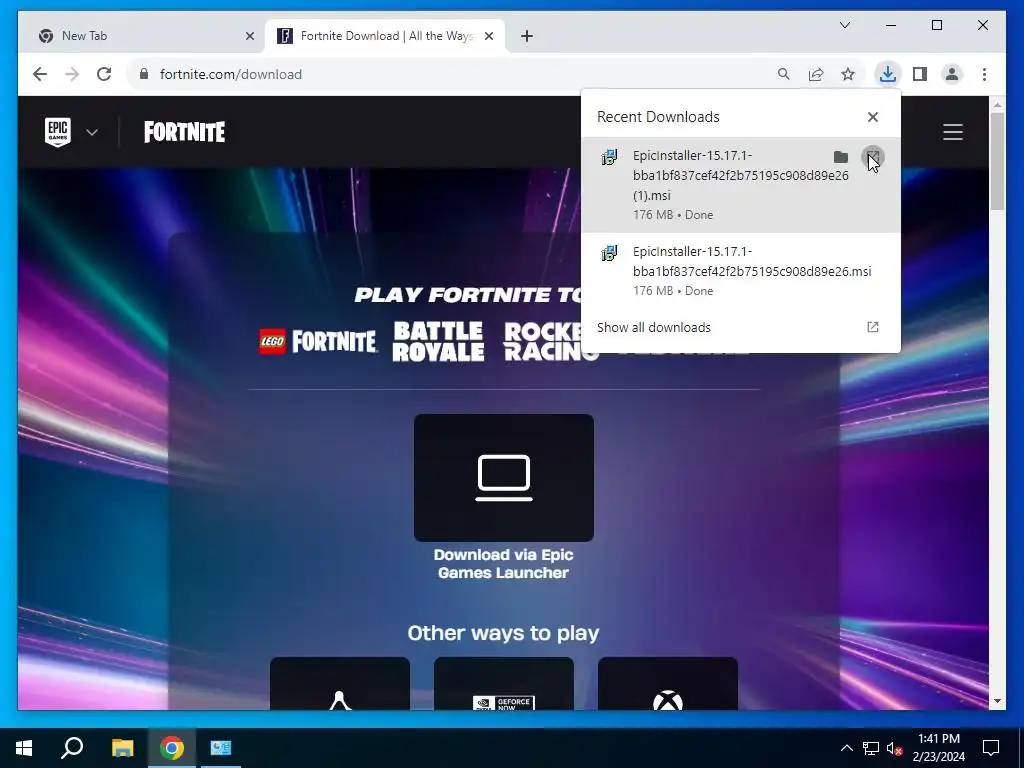1024x768 pixels.
Task: Click the Battle Royale logo
Action: point(438,341)
